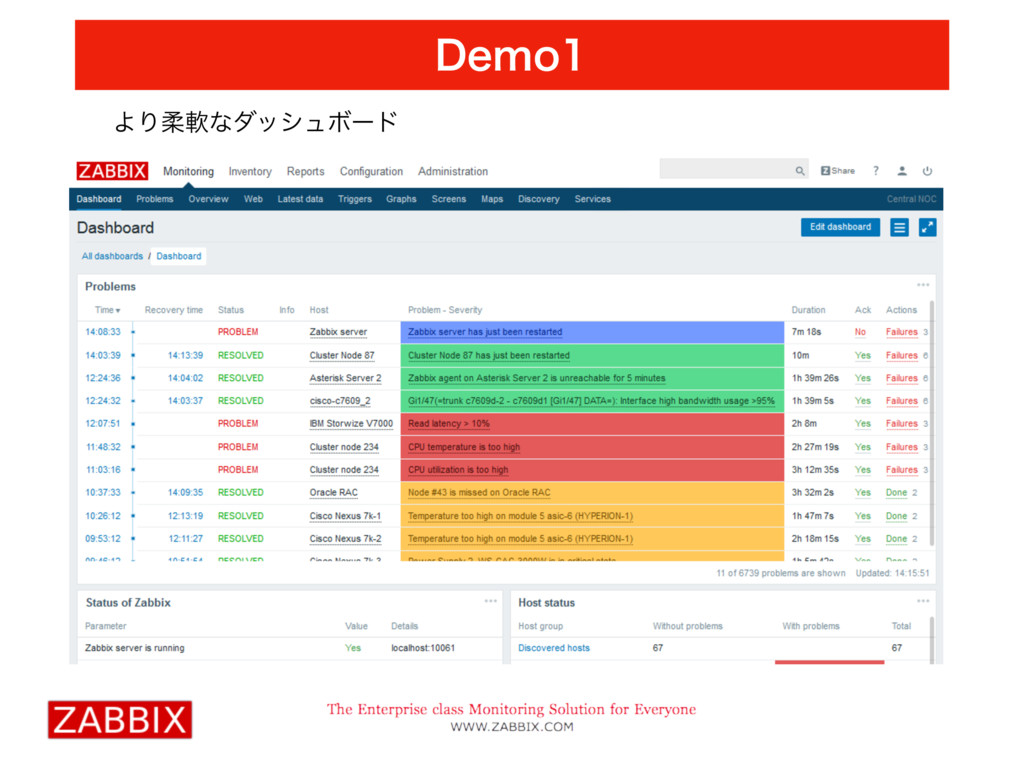Screen dimensions: 1024x768
Task: Open 'CPU utilization is too high' problem
Action: (458, 470)
